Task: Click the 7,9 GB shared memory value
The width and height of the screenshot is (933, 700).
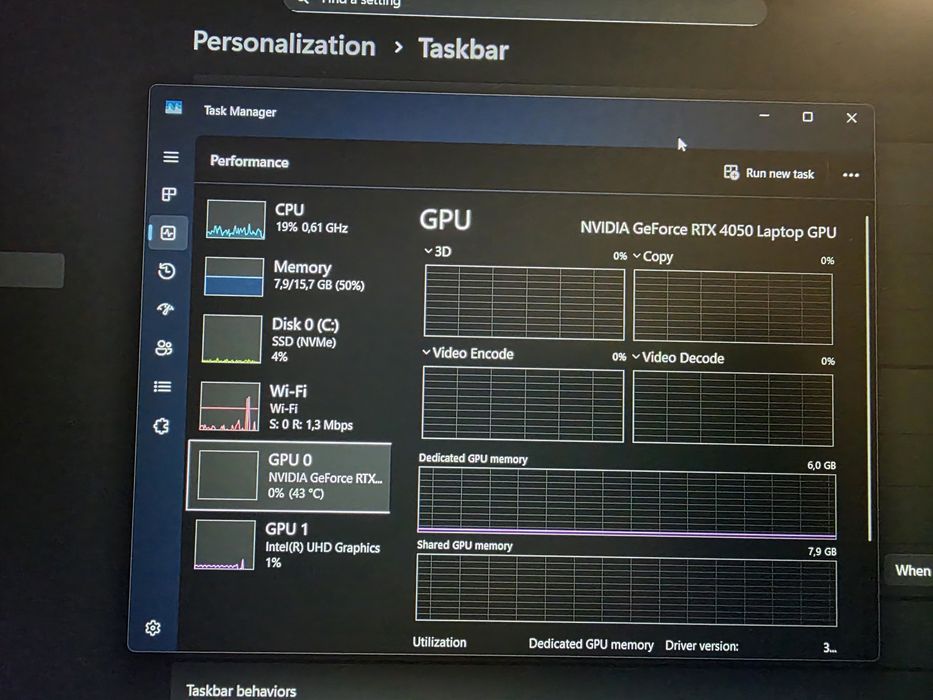Action: [822, 552]
